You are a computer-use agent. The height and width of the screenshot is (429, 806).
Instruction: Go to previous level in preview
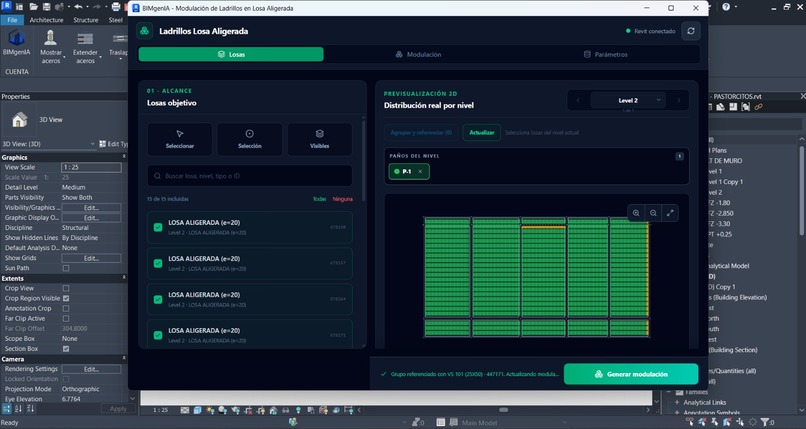pos(578,100)
